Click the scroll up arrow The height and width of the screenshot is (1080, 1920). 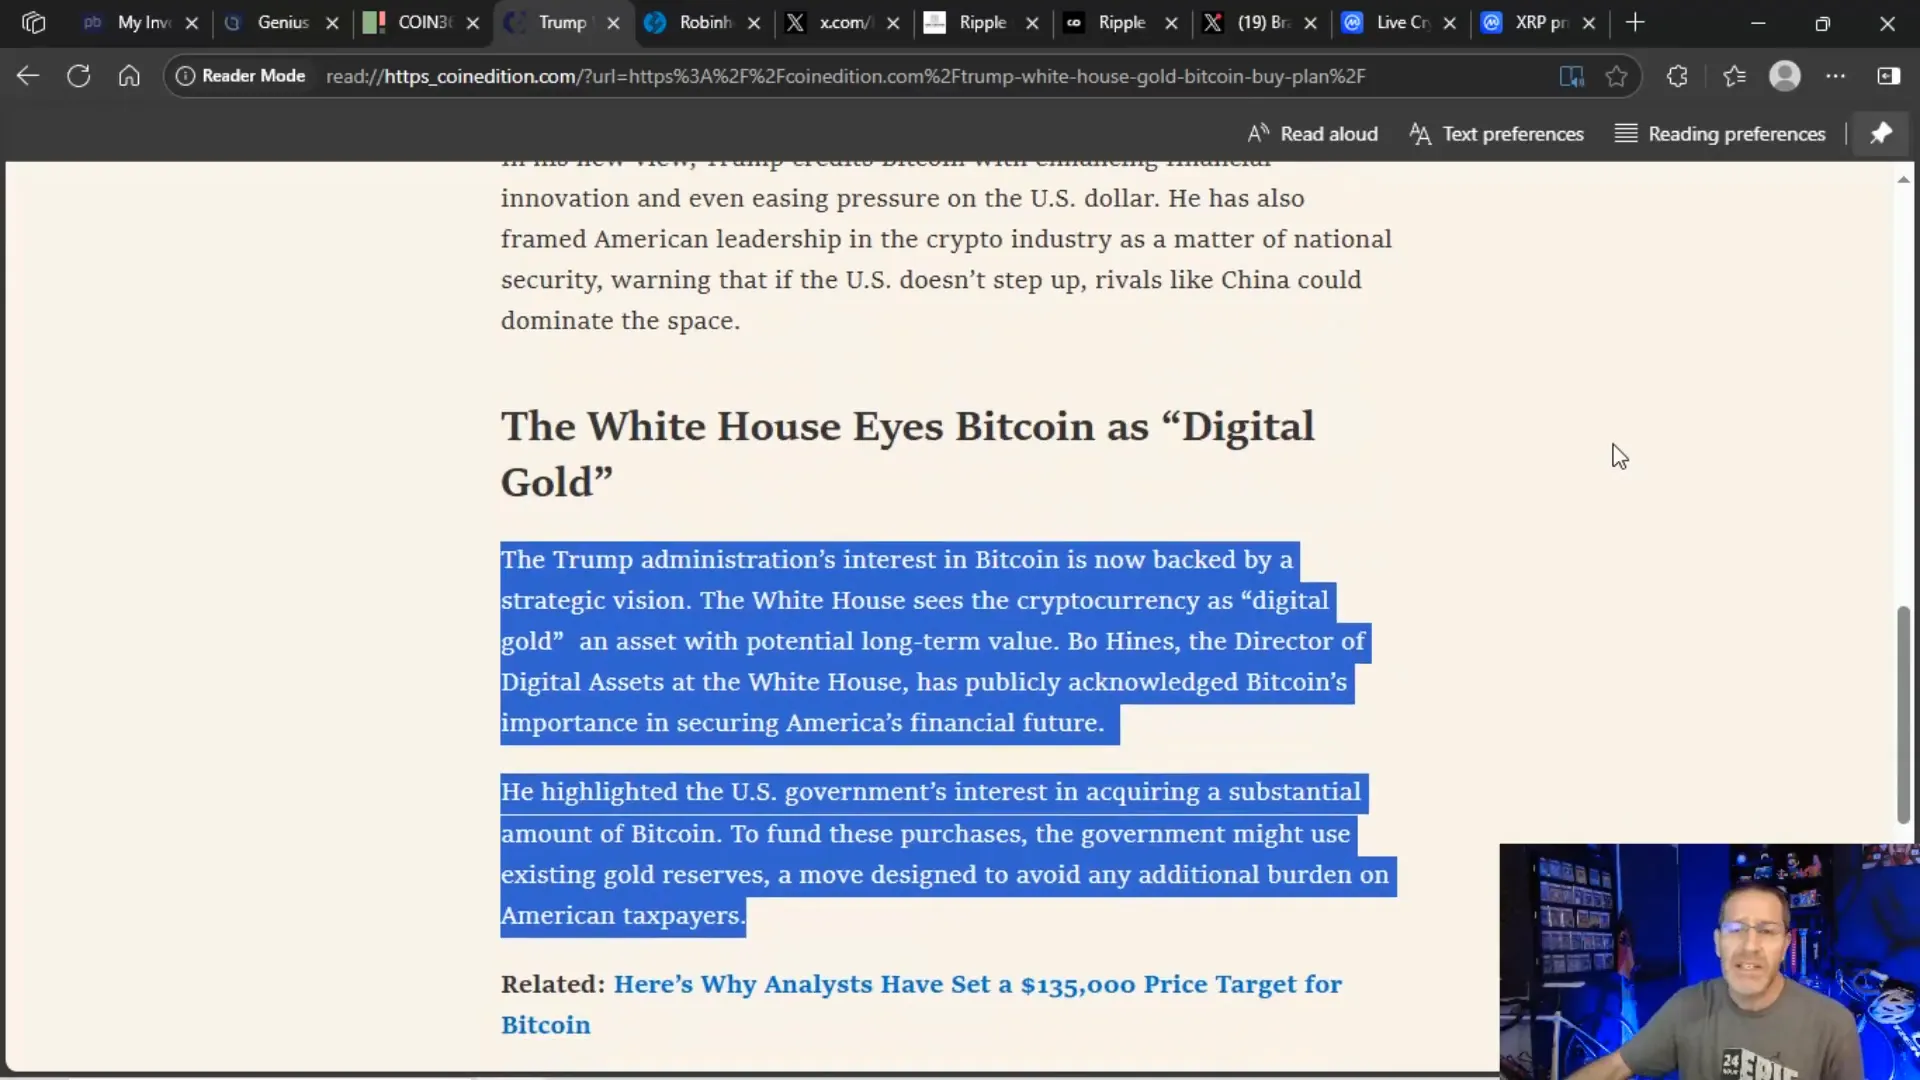(1903, 180)
